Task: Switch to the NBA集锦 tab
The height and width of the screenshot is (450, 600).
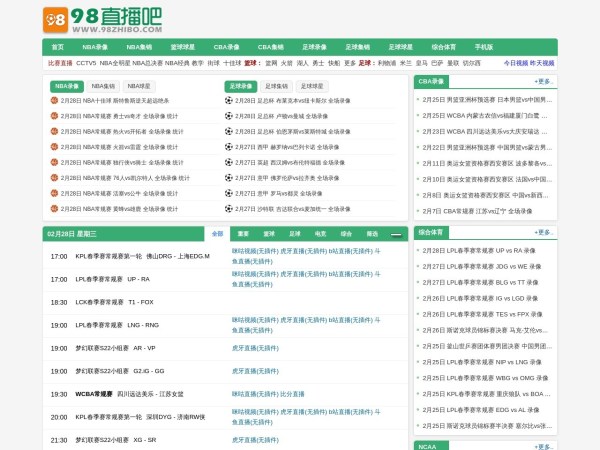Action: (x=103, y=87)
